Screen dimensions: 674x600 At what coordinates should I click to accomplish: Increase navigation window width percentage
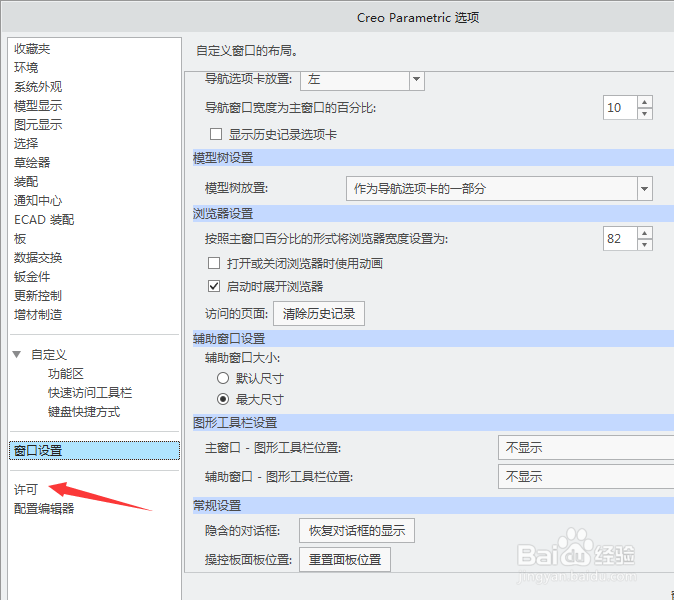[644, 102]
